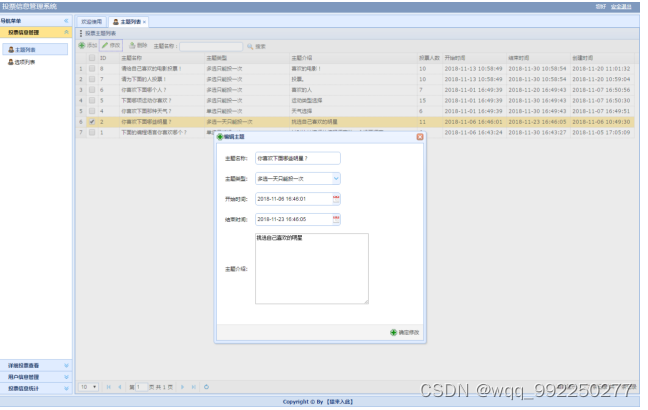Open the 主题类型 dropdown in the dialog
The width and height of the screenshot is (648, 410).
click(x=336, y=179)
